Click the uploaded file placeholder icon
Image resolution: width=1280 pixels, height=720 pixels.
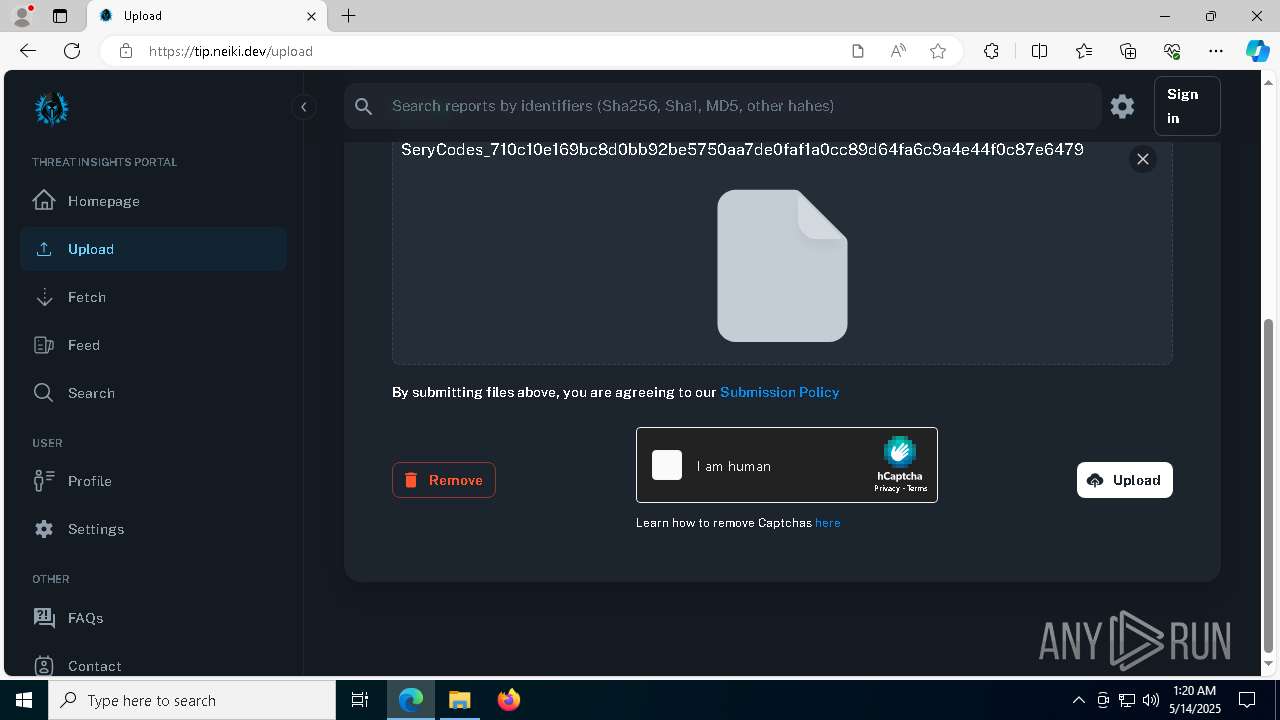(782, 266)
